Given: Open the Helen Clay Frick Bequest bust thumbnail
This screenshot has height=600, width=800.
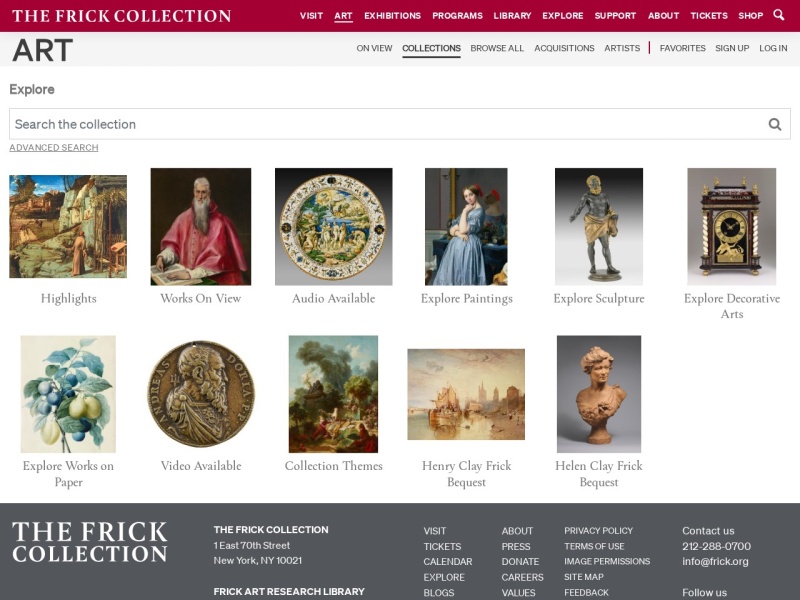Looking at the screenshot, I should pyautogui.click(x=599, y=394).
